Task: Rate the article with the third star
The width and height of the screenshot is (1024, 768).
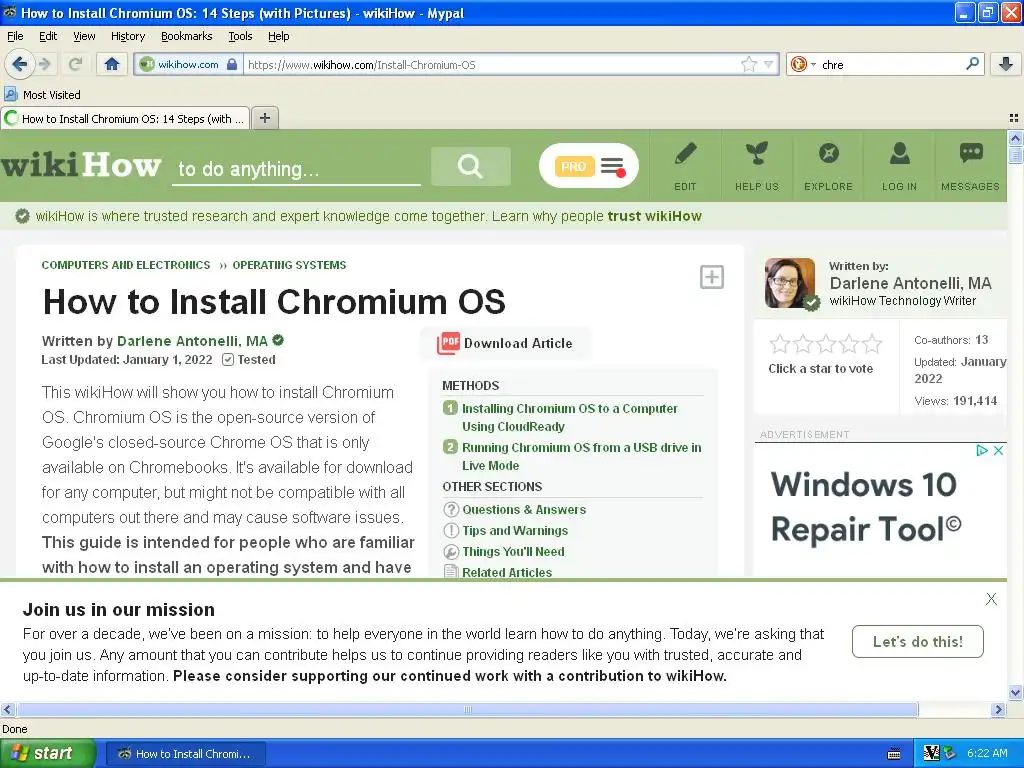Action: click(825, 344)
